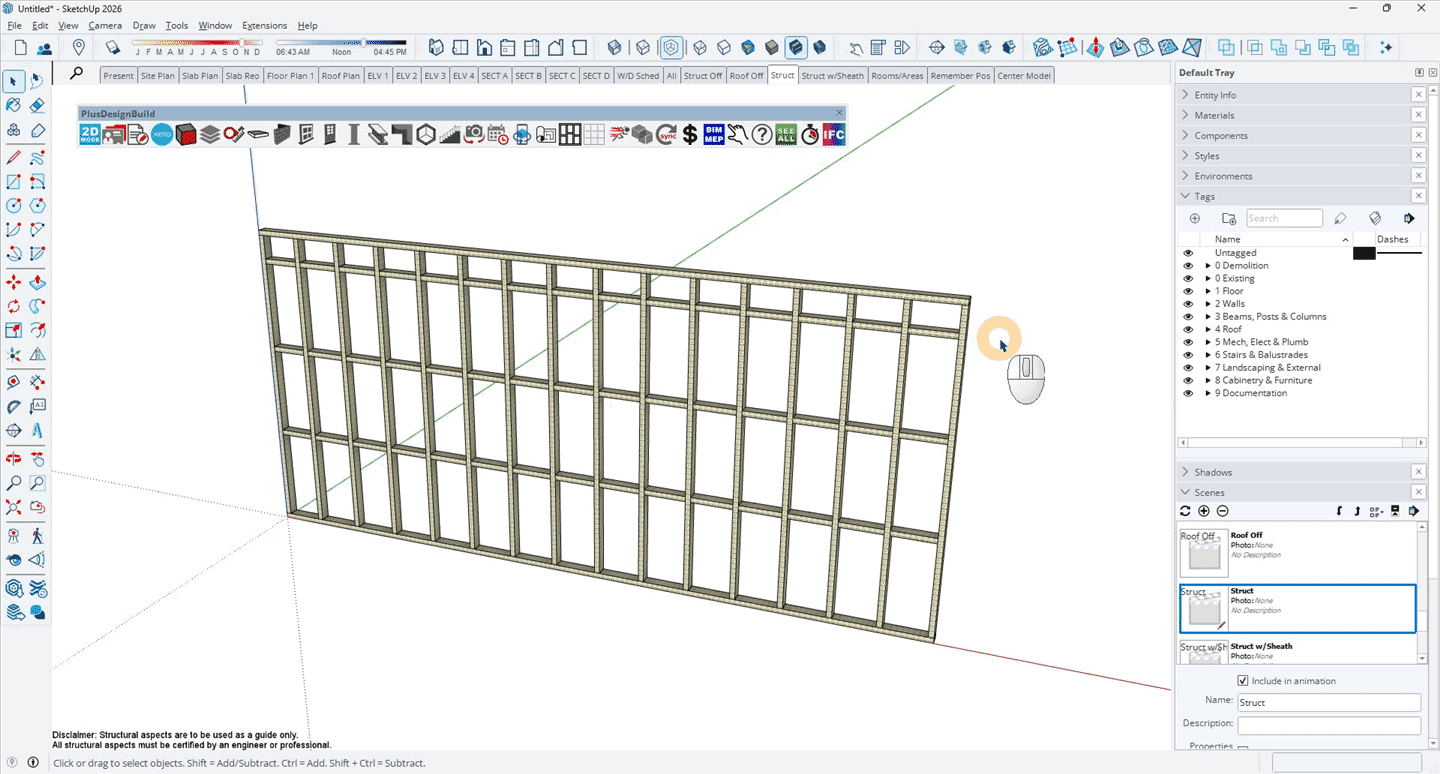Expand the 2 Walls tag tree

tap(1209, 303)
